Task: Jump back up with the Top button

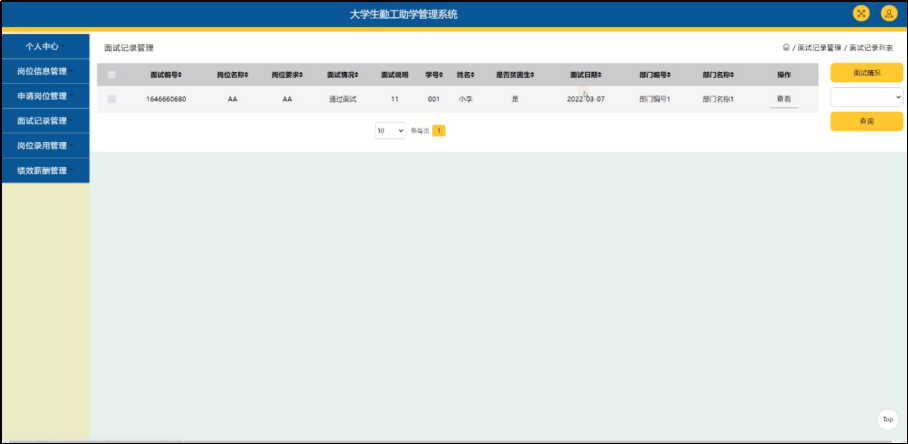Action: [x=888, y=419]
